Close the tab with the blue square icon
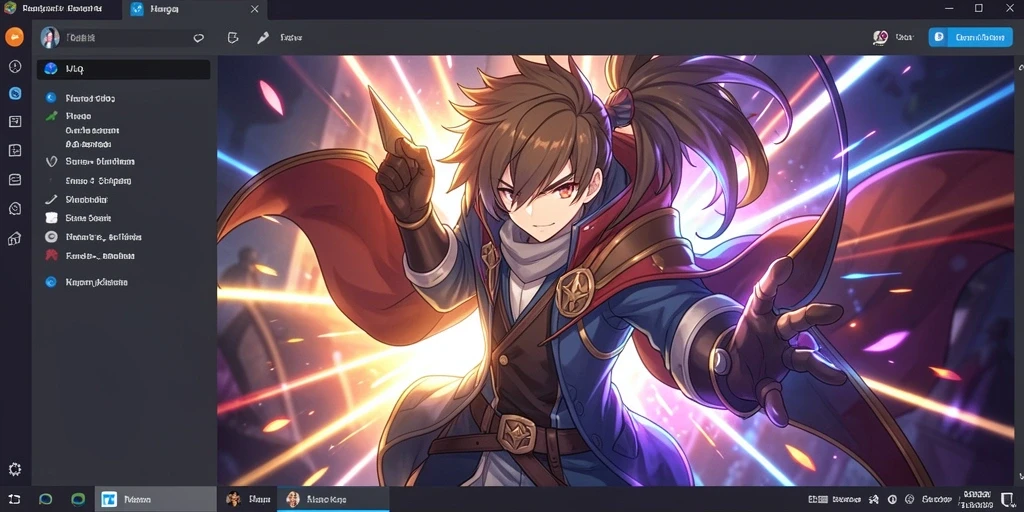 tap(255, 9)
